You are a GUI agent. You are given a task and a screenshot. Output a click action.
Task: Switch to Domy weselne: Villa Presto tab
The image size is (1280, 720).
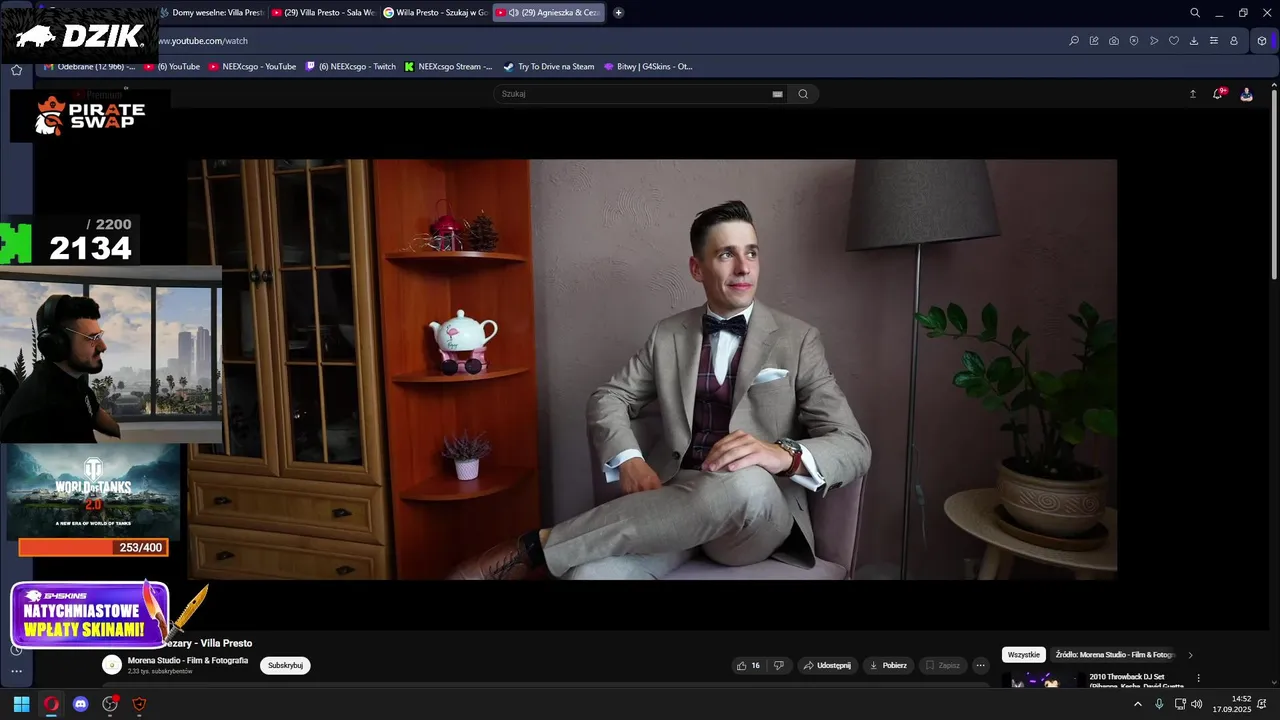click(214, 13)
